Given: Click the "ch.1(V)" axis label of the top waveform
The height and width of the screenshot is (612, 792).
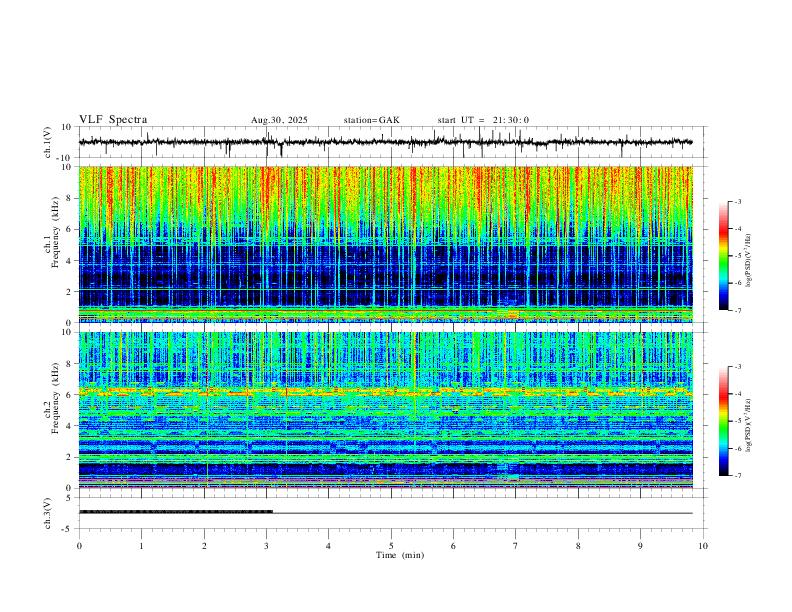Looking at the screenshot, I should tap(48, 142).
